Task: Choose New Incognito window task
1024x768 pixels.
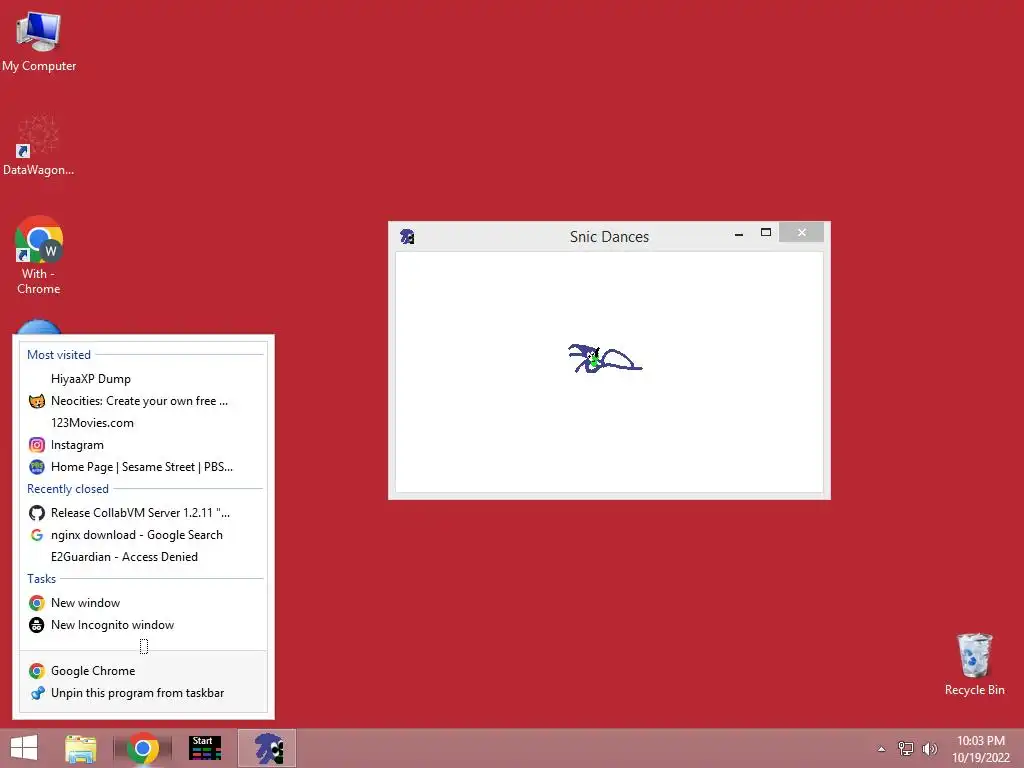Action: 144,625
